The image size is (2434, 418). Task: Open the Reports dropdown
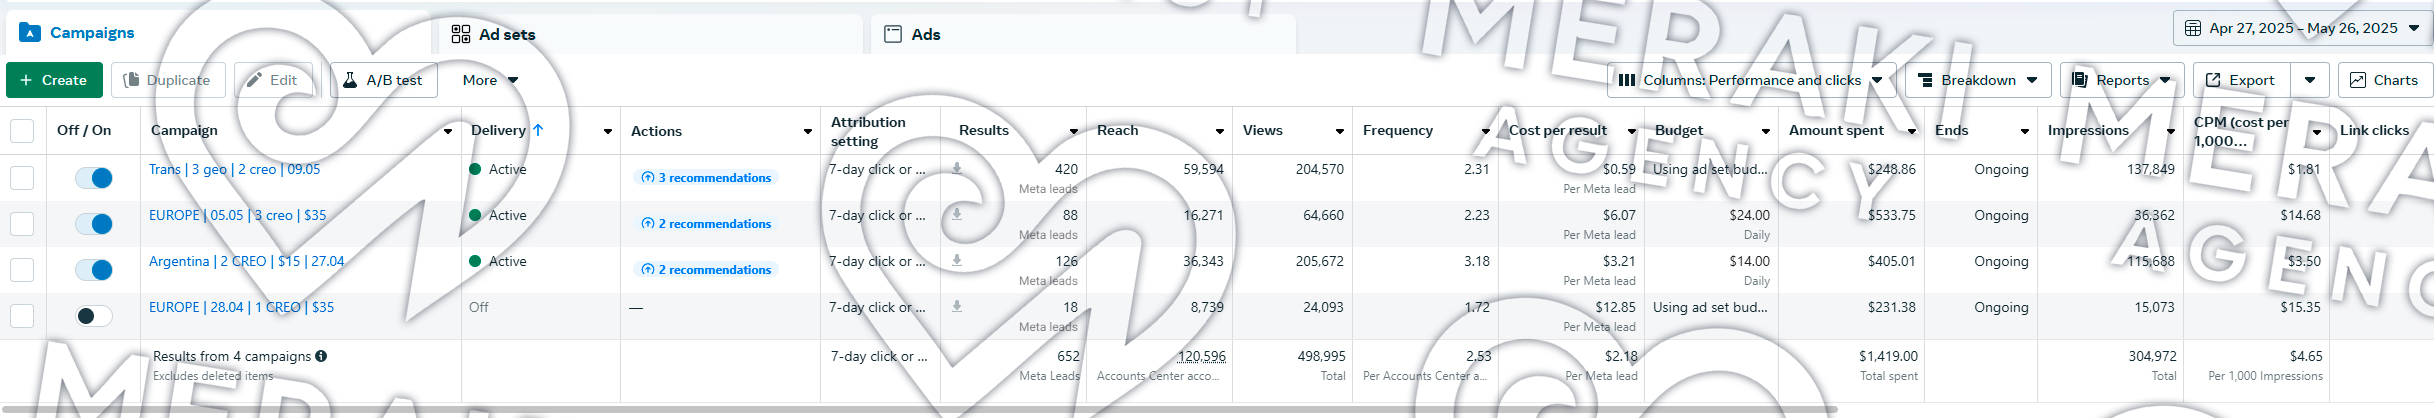(x=2122, y=80)
